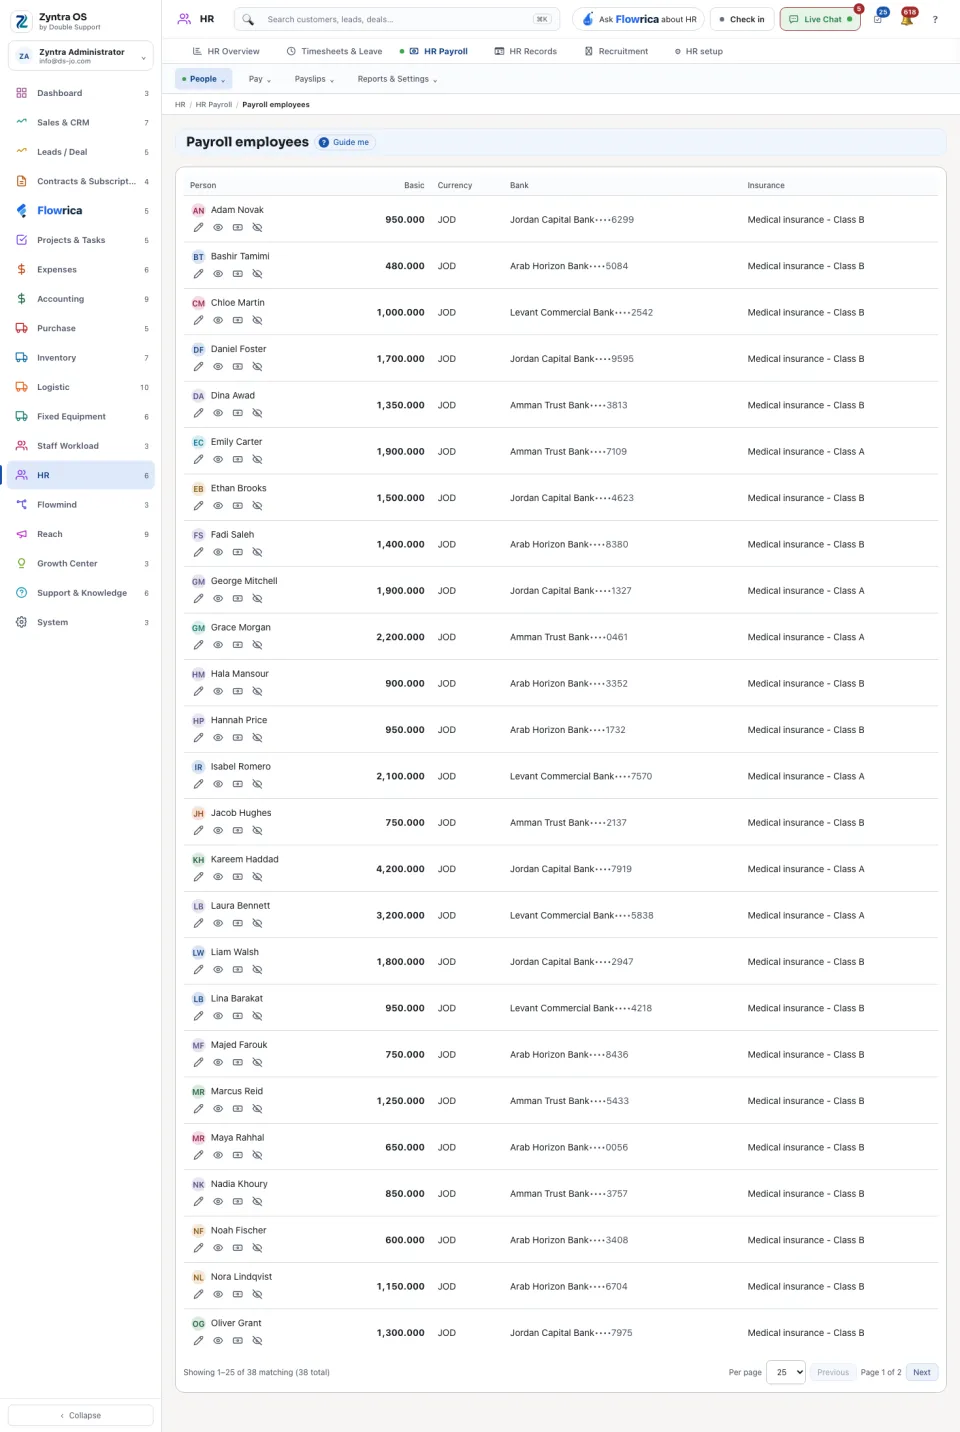The image size is (960, 1432).
Task: Open the Reports & Settings dropdown
Action: tap(397, 79)
